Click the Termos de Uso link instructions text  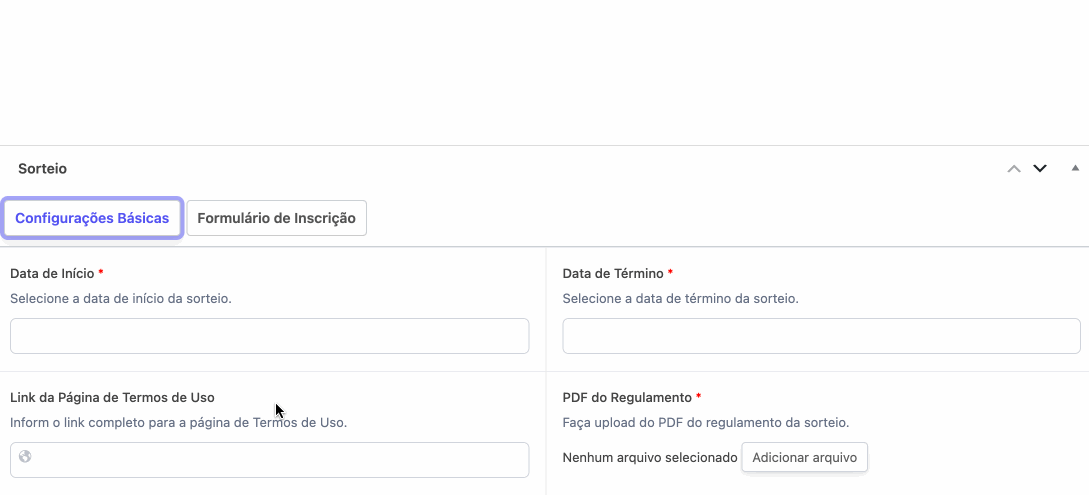click(178, 422)
